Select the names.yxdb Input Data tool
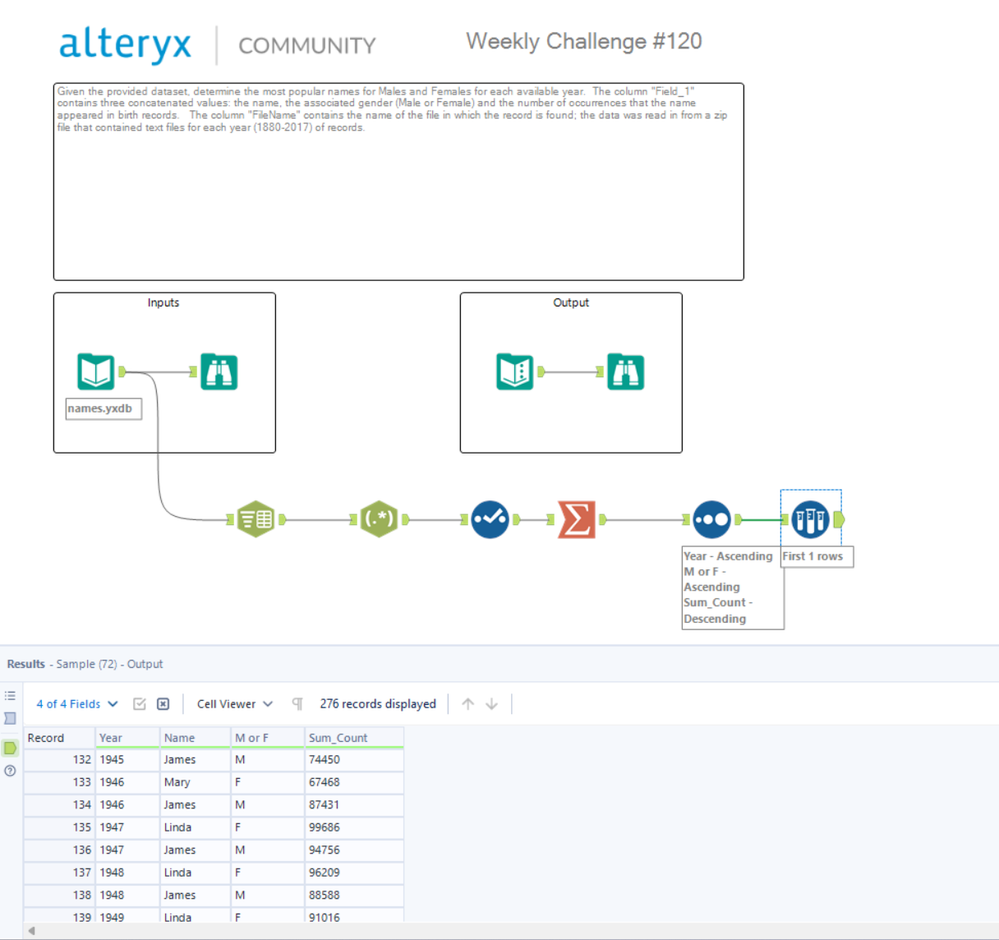Viewport: 999px width, 940px height. [96, 372]
